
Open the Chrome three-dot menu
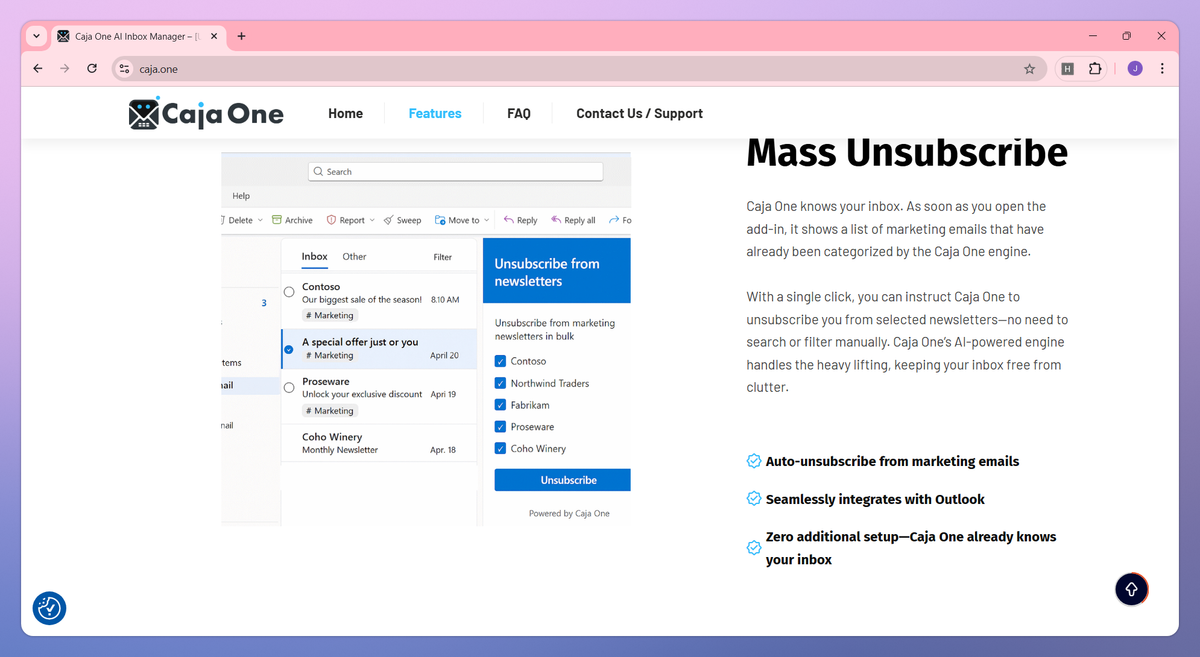point(1162,69)
